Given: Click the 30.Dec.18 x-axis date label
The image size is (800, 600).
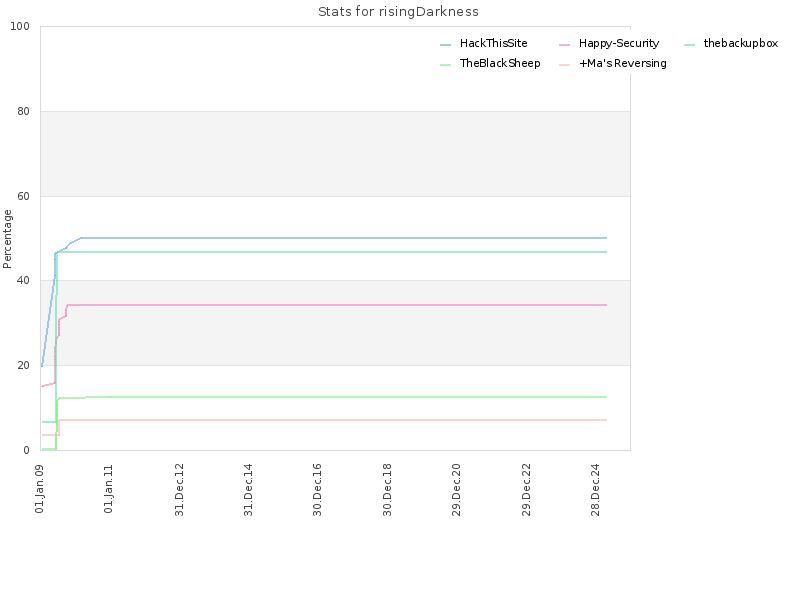Looking at the screenshot, I should (x=387, y=489).
